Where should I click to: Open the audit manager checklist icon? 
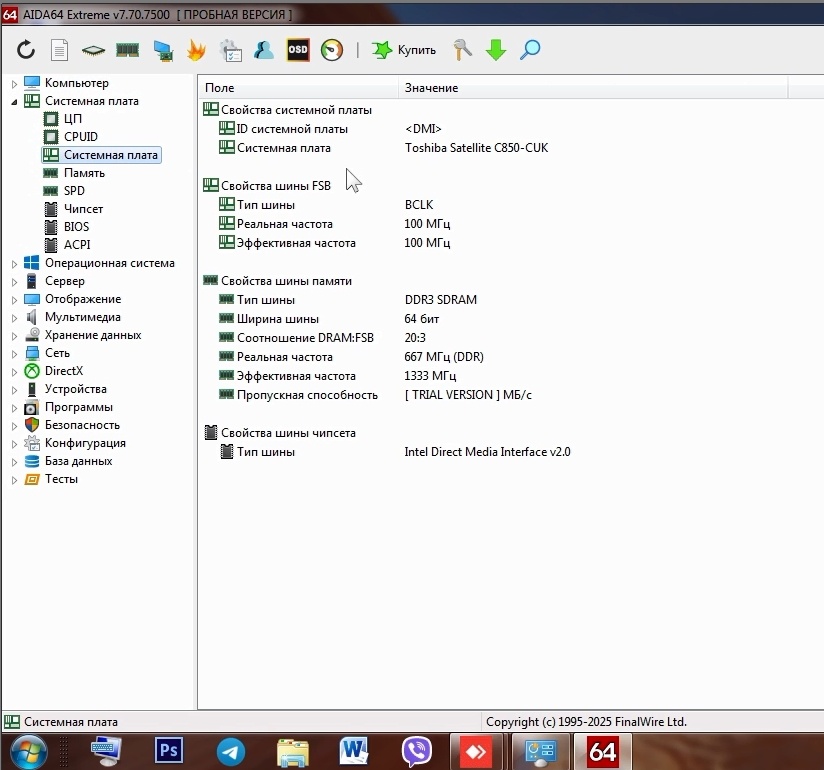[x=231, y=51]
